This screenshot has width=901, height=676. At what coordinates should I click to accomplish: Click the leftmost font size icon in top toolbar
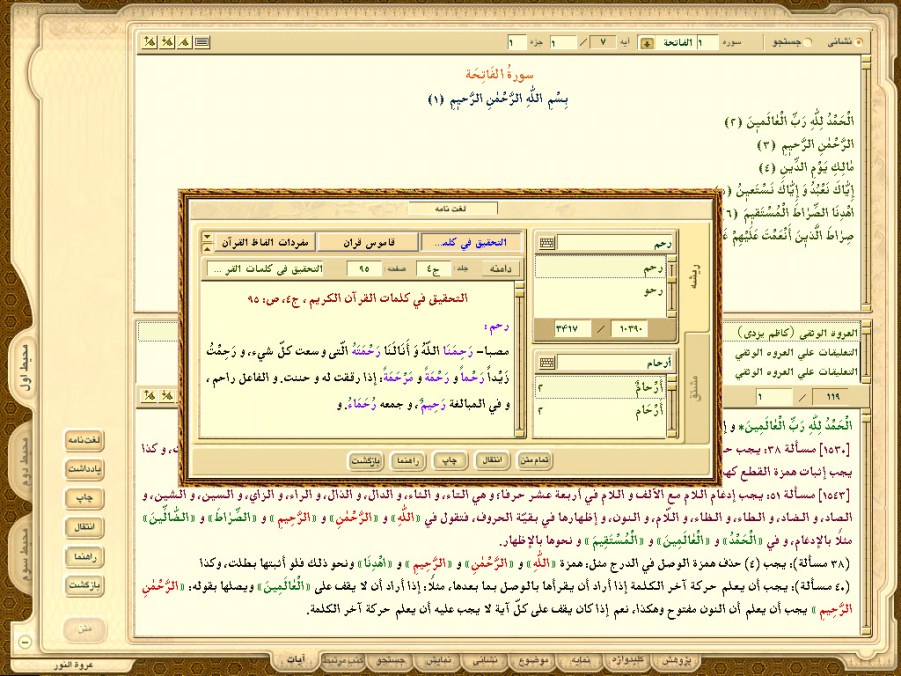(149, 42)
